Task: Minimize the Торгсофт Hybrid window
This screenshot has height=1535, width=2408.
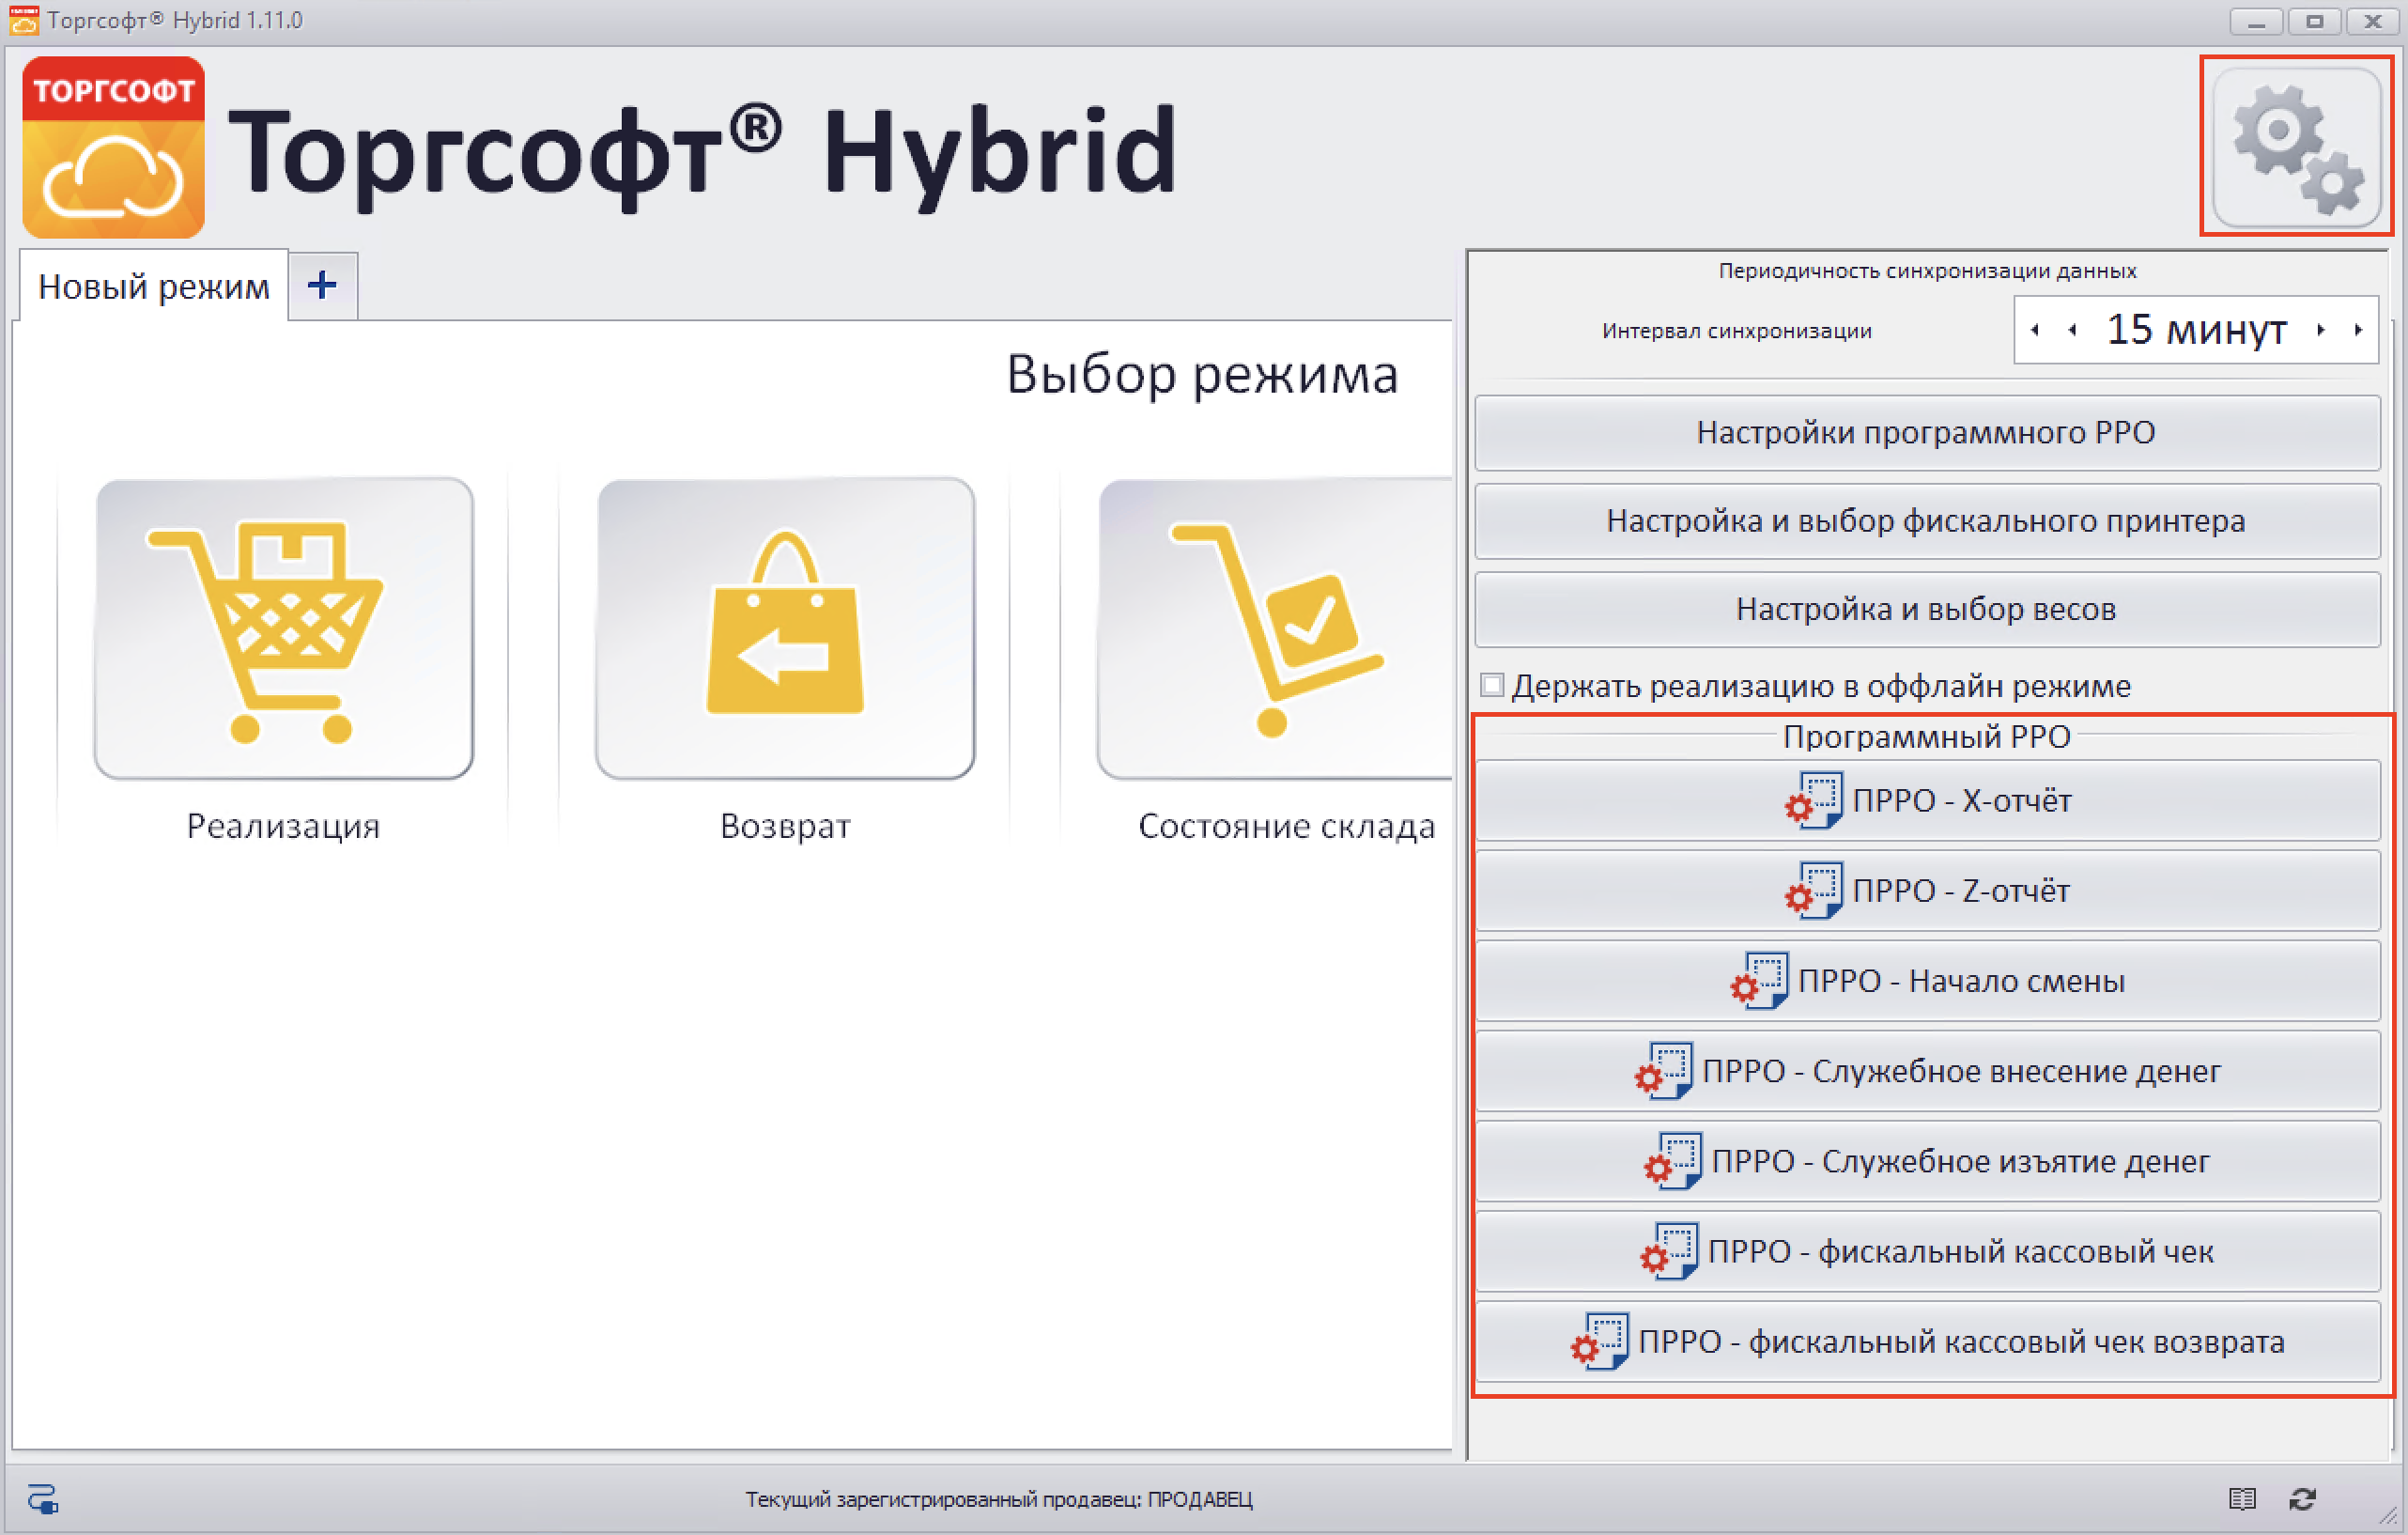Action: tap(2256, 21)
